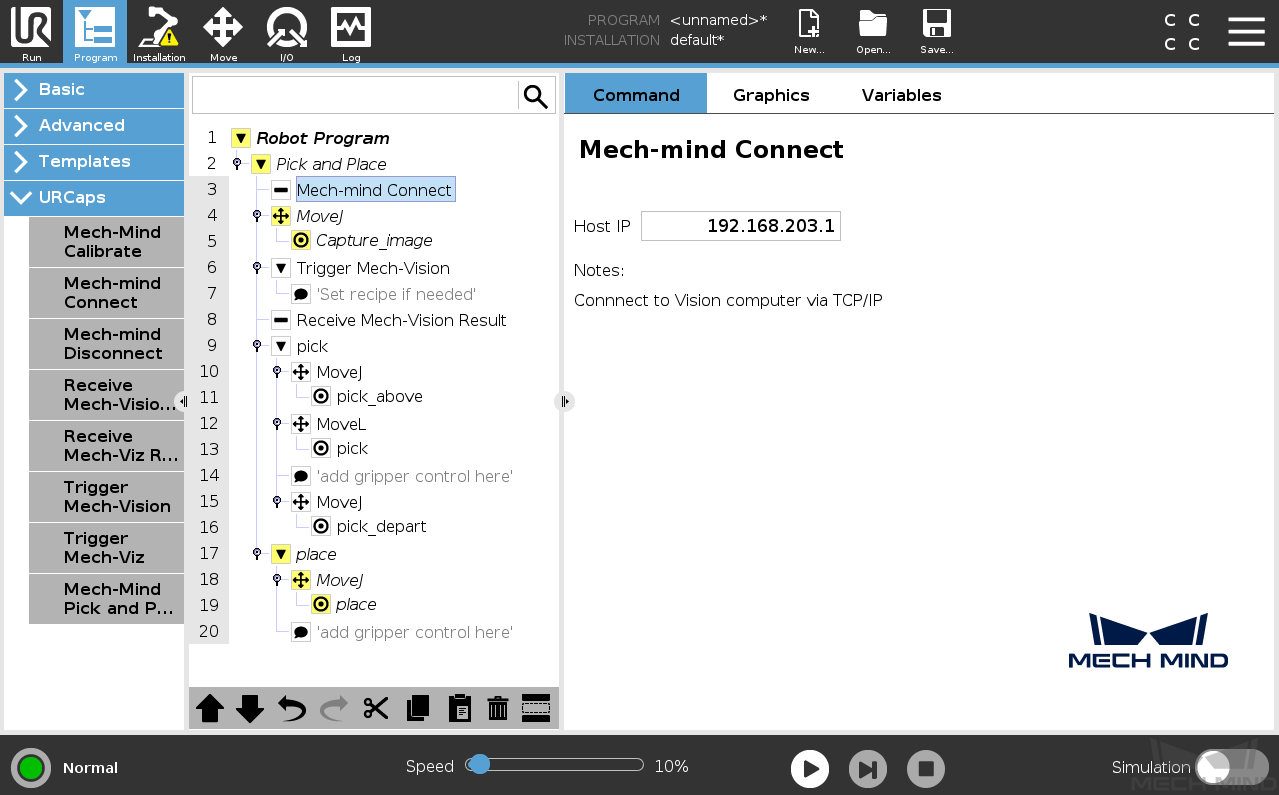Move selected node up with arrow
The image size is (1279, 795).
(x=210, y=708)
